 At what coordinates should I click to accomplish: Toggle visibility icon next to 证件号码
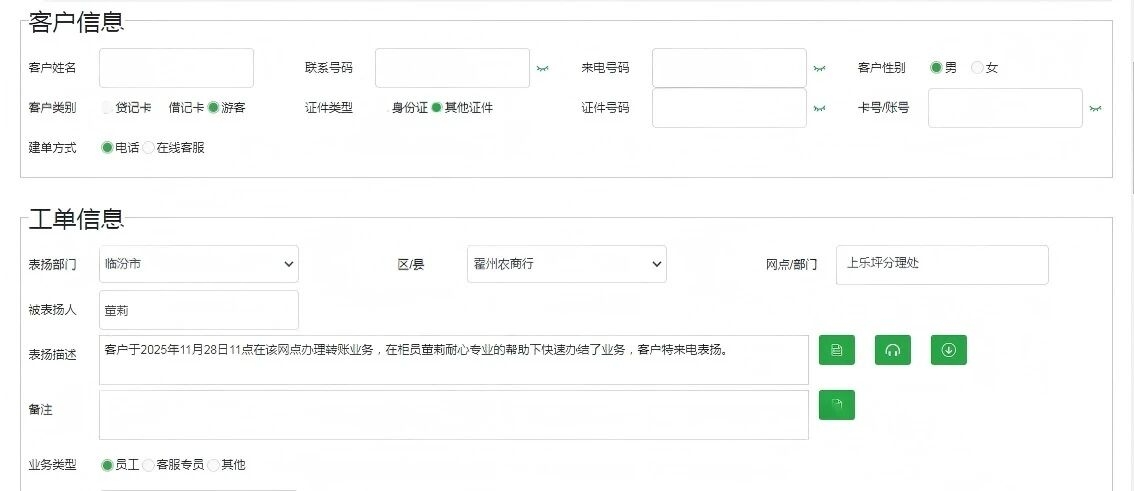(x=819, y=108)
